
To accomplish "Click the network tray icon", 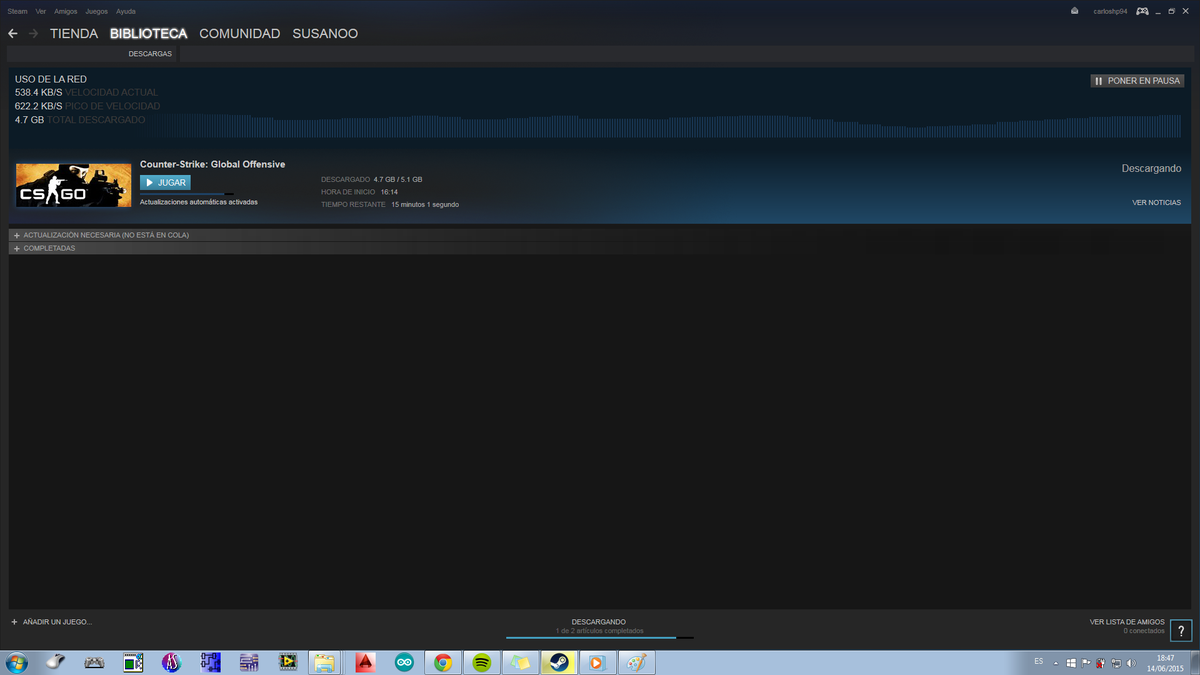I will [x=1115, y=662].
